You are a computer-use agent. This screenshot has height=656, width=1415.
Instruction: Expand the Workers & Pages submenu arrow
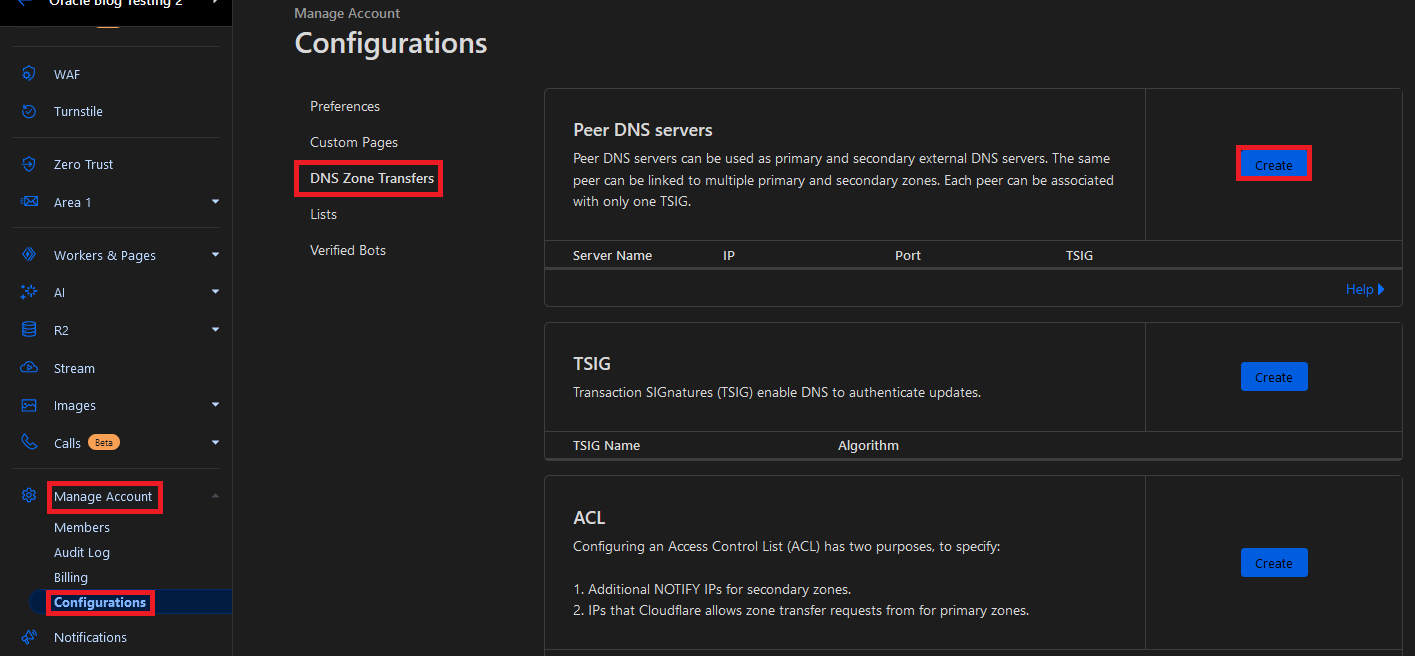click(215, 255)
